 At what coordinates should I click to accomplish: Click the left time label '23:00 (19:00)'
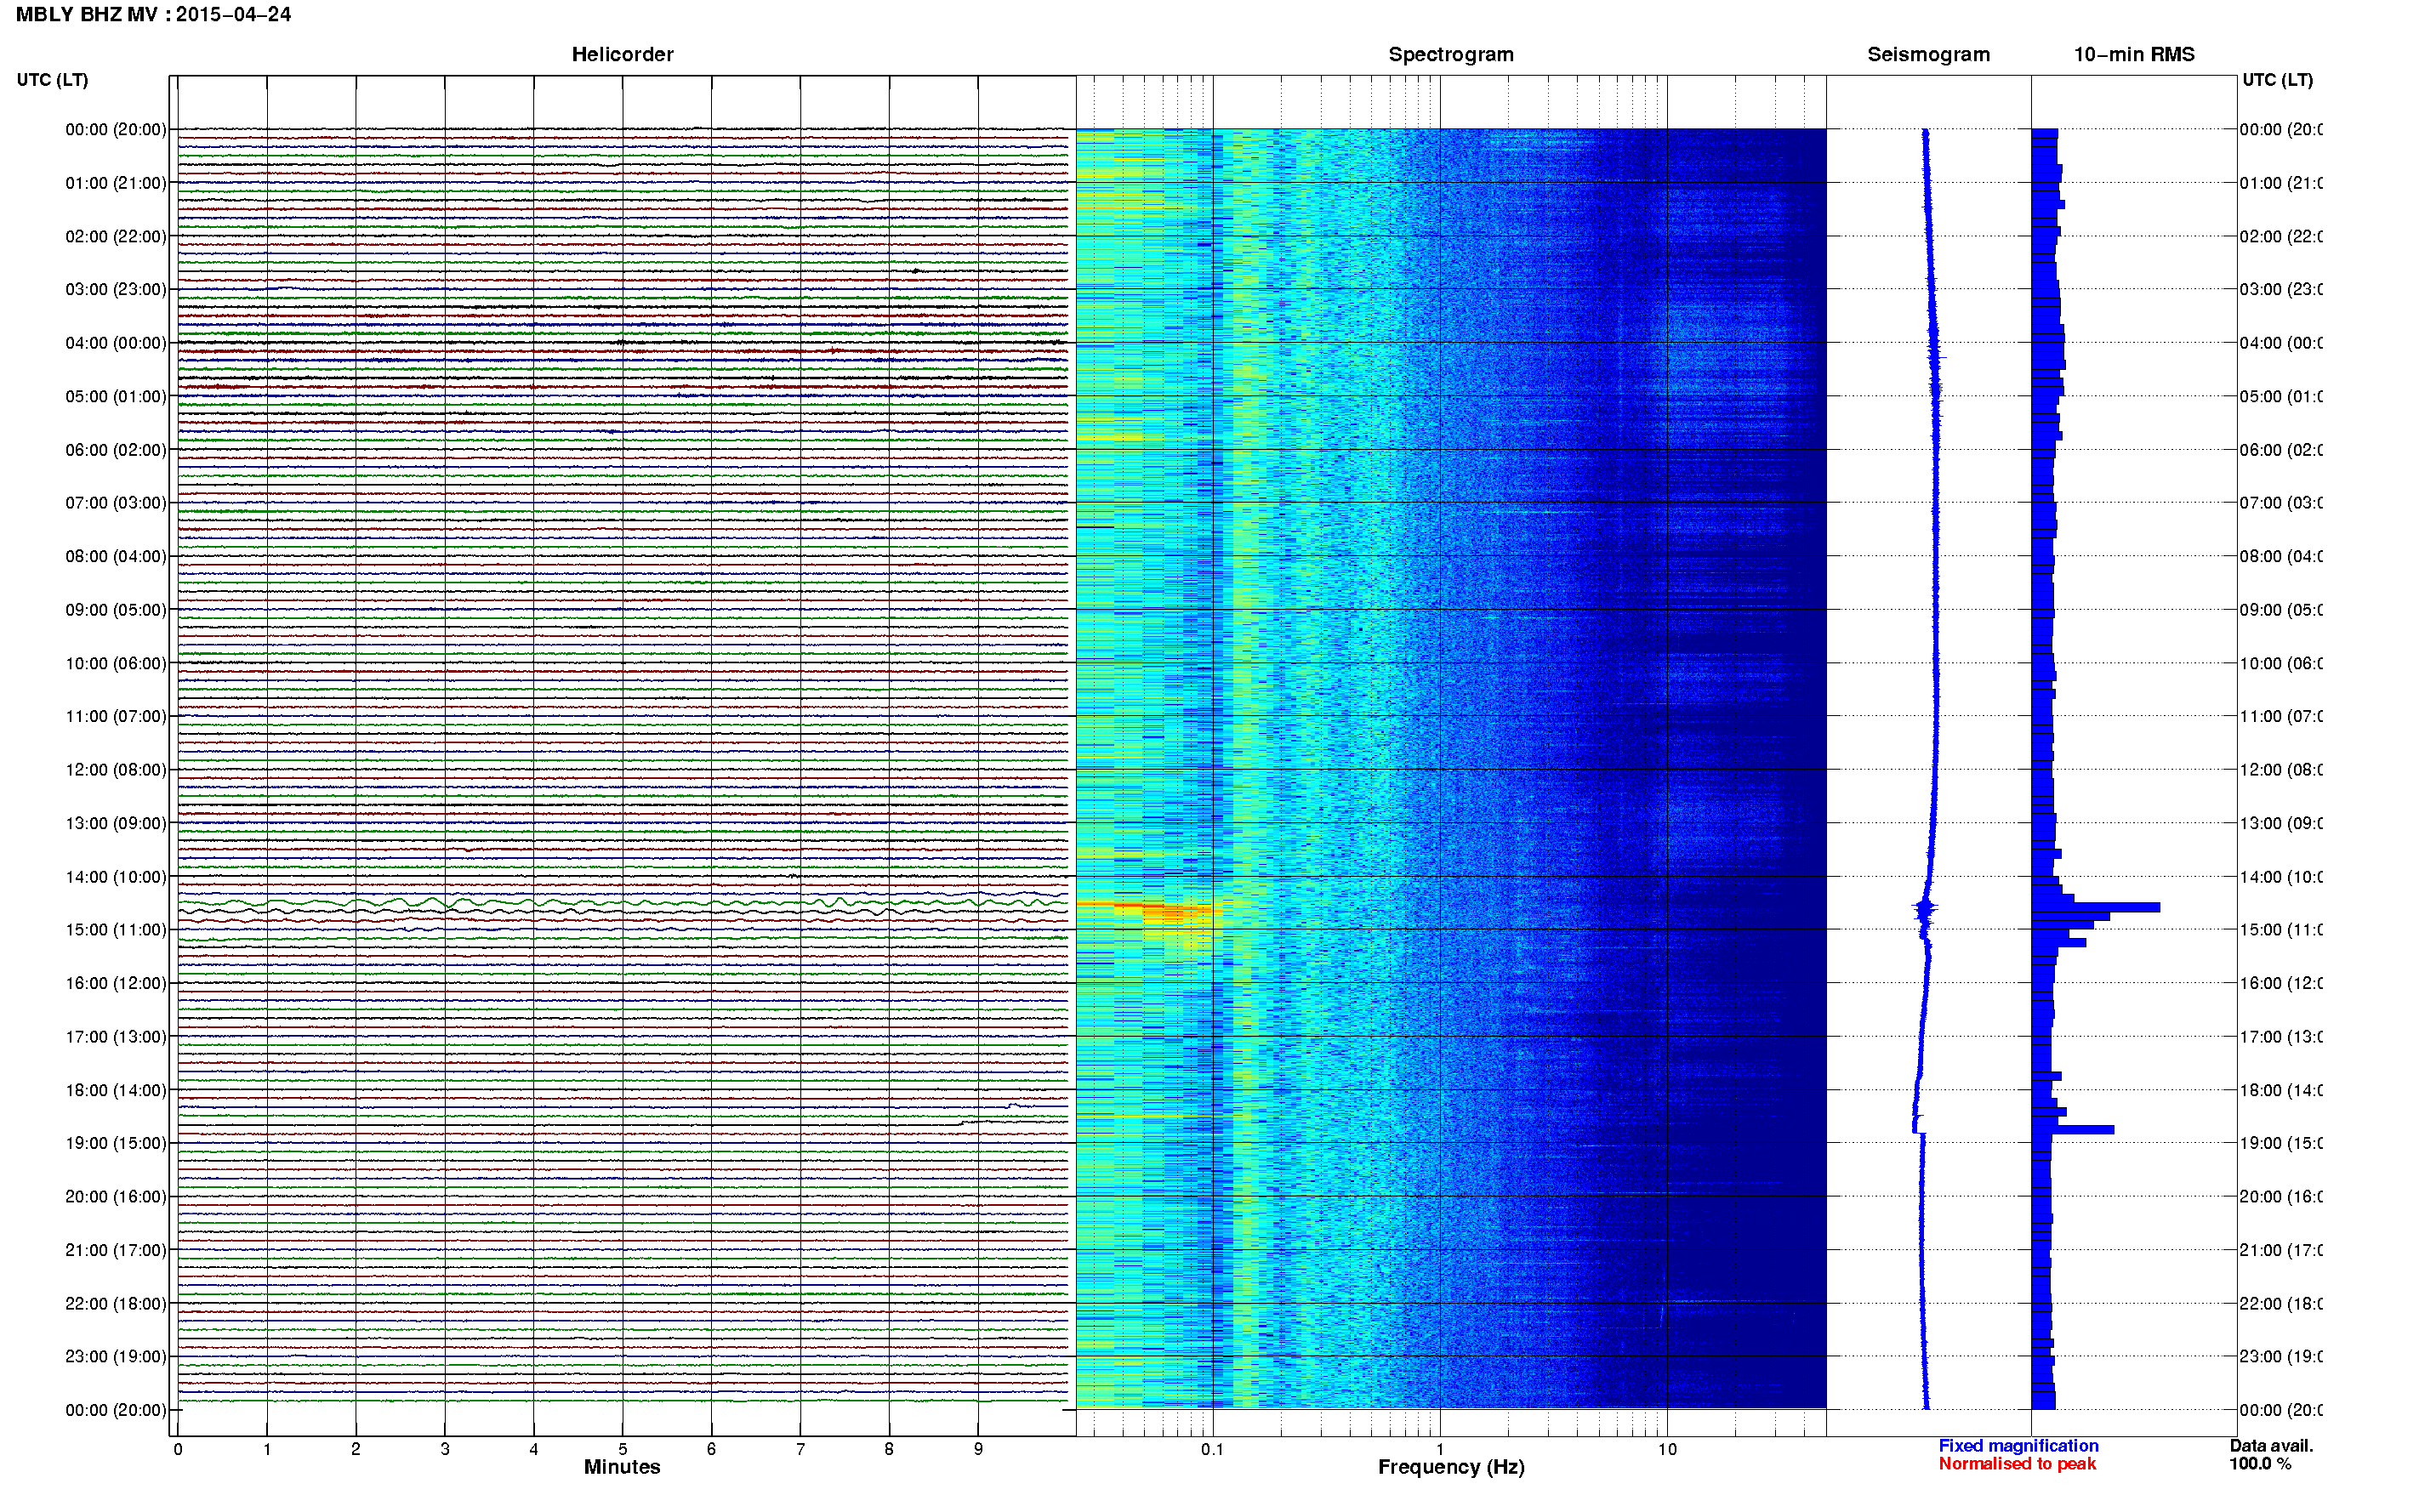pyautogui.click(x=116, y=1357)
